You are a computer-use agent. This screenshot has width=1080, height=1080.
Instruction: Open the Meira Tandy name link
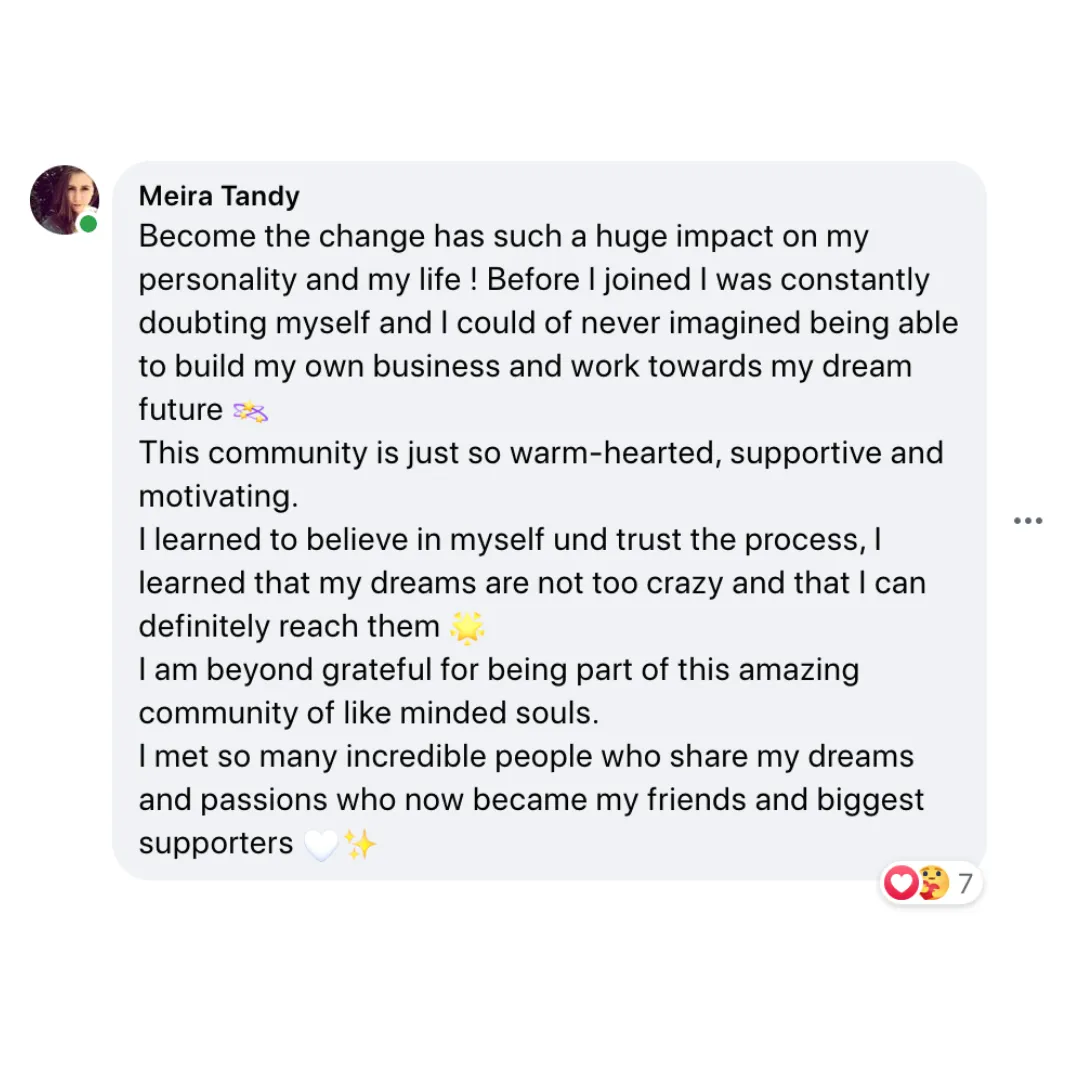pos(219,196)
